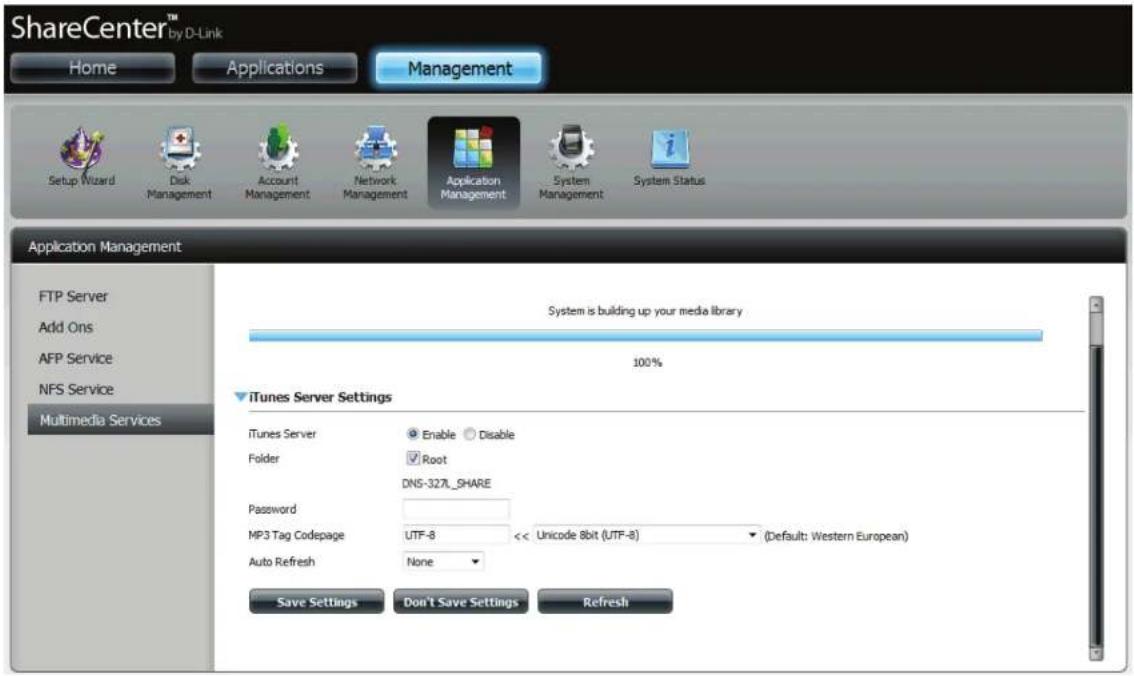The image size is (1134, 676).
Task: Open FTP Server in sidebar
Action: tap(73, 296)
